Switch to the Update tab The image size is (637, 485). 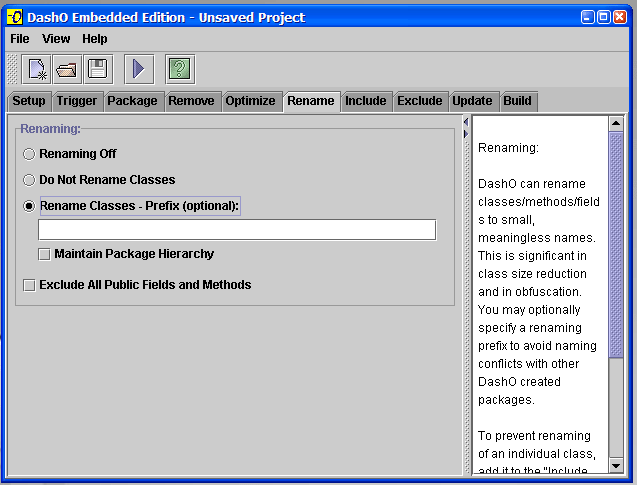472,101
